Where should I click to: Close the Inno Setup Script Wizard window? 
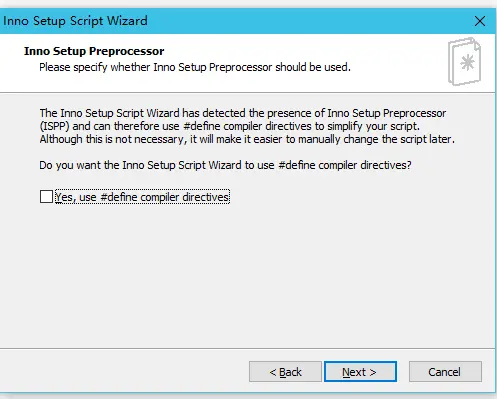(x=480, y=21)
